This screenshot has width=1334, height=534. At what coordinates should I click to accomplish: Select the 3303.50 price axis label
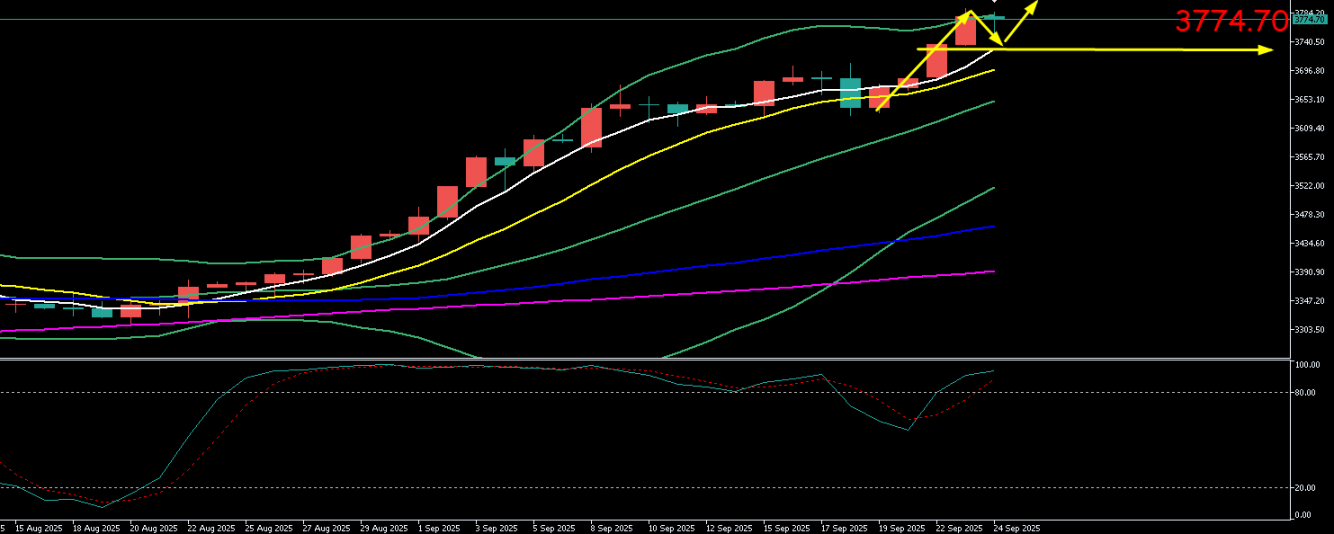pos(1309,330)
